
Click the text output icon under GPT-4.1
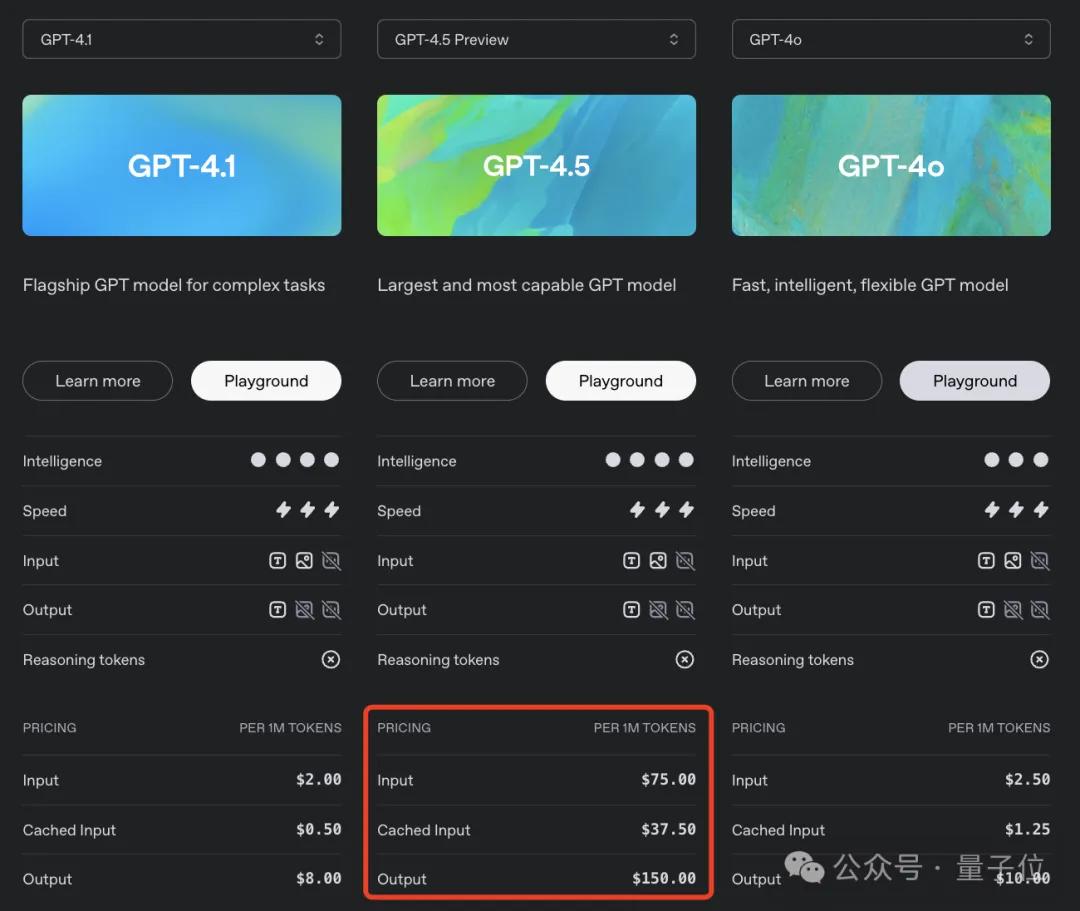(x=278, y=610)
